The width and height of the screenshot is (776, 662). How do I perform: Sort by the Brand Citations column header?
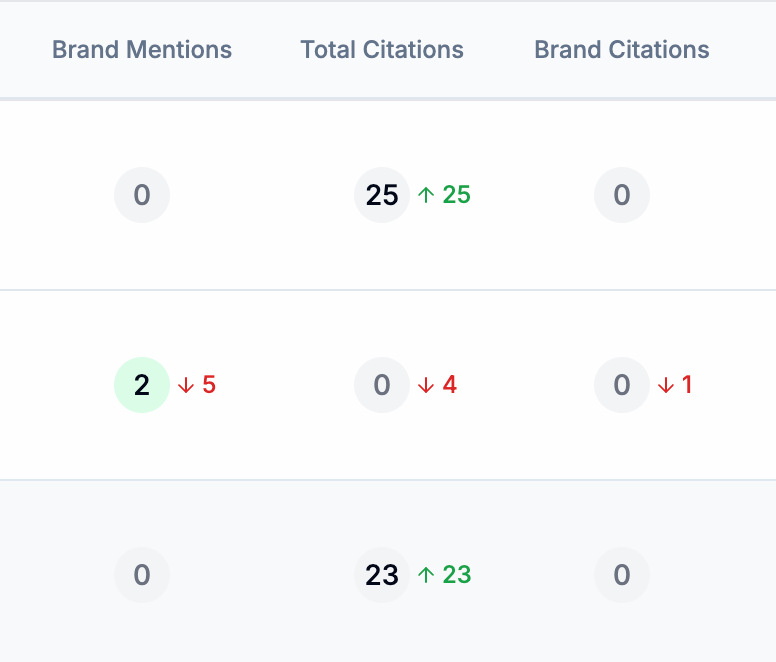[622, 50]
